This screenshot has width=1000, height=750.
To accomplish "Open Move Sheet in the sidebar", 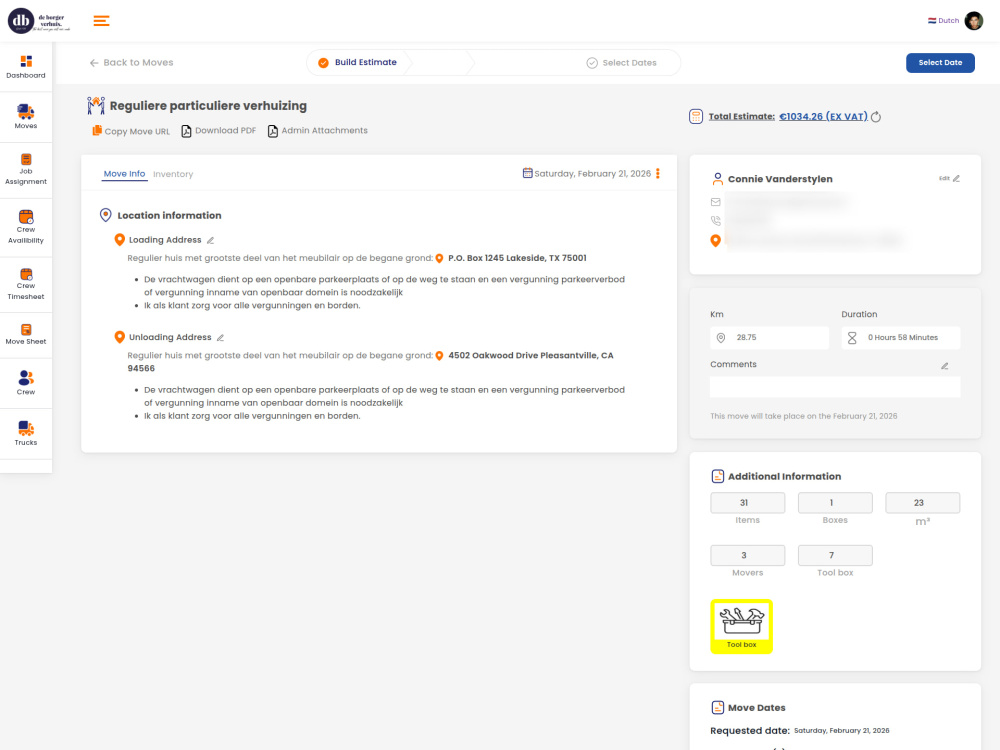I will [26, 334].
